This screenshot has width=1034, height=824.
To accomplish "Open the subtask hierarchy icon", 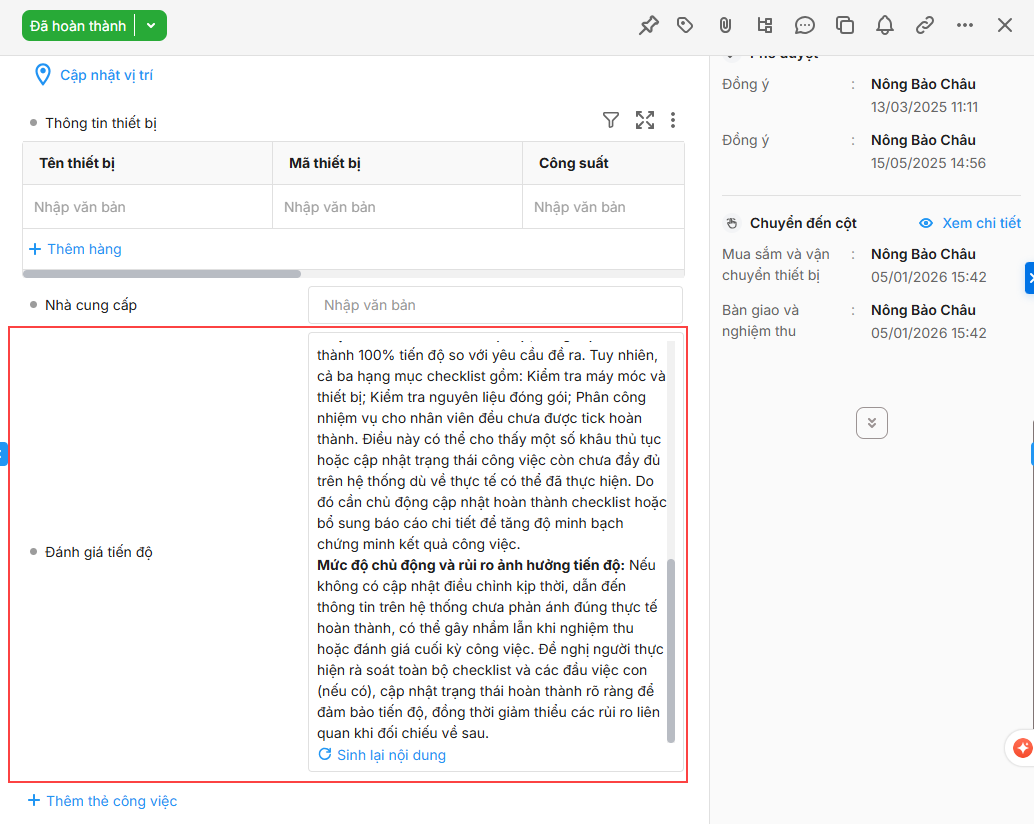I will [x=764, y=26].
